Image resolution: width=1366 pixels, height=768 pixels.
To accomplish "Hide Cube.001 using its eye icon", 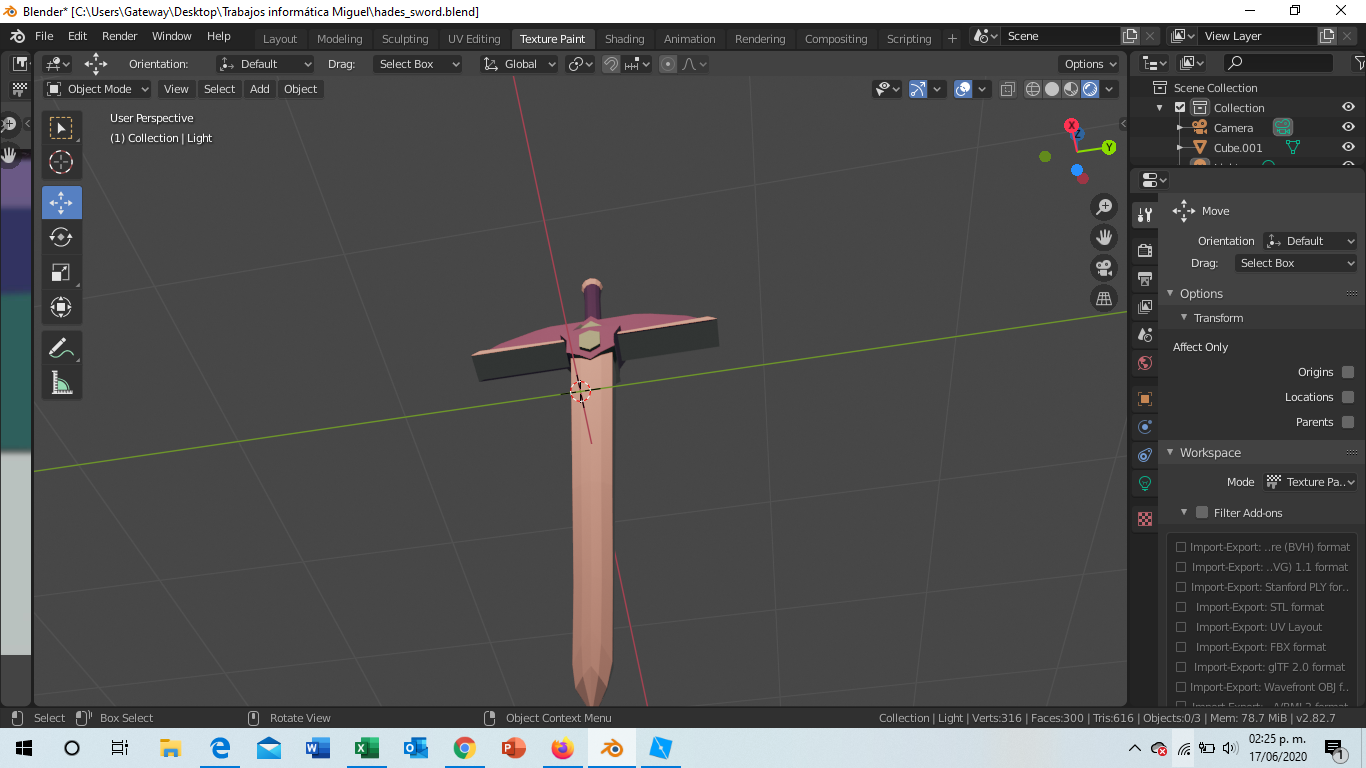I will click(1348, 148).
